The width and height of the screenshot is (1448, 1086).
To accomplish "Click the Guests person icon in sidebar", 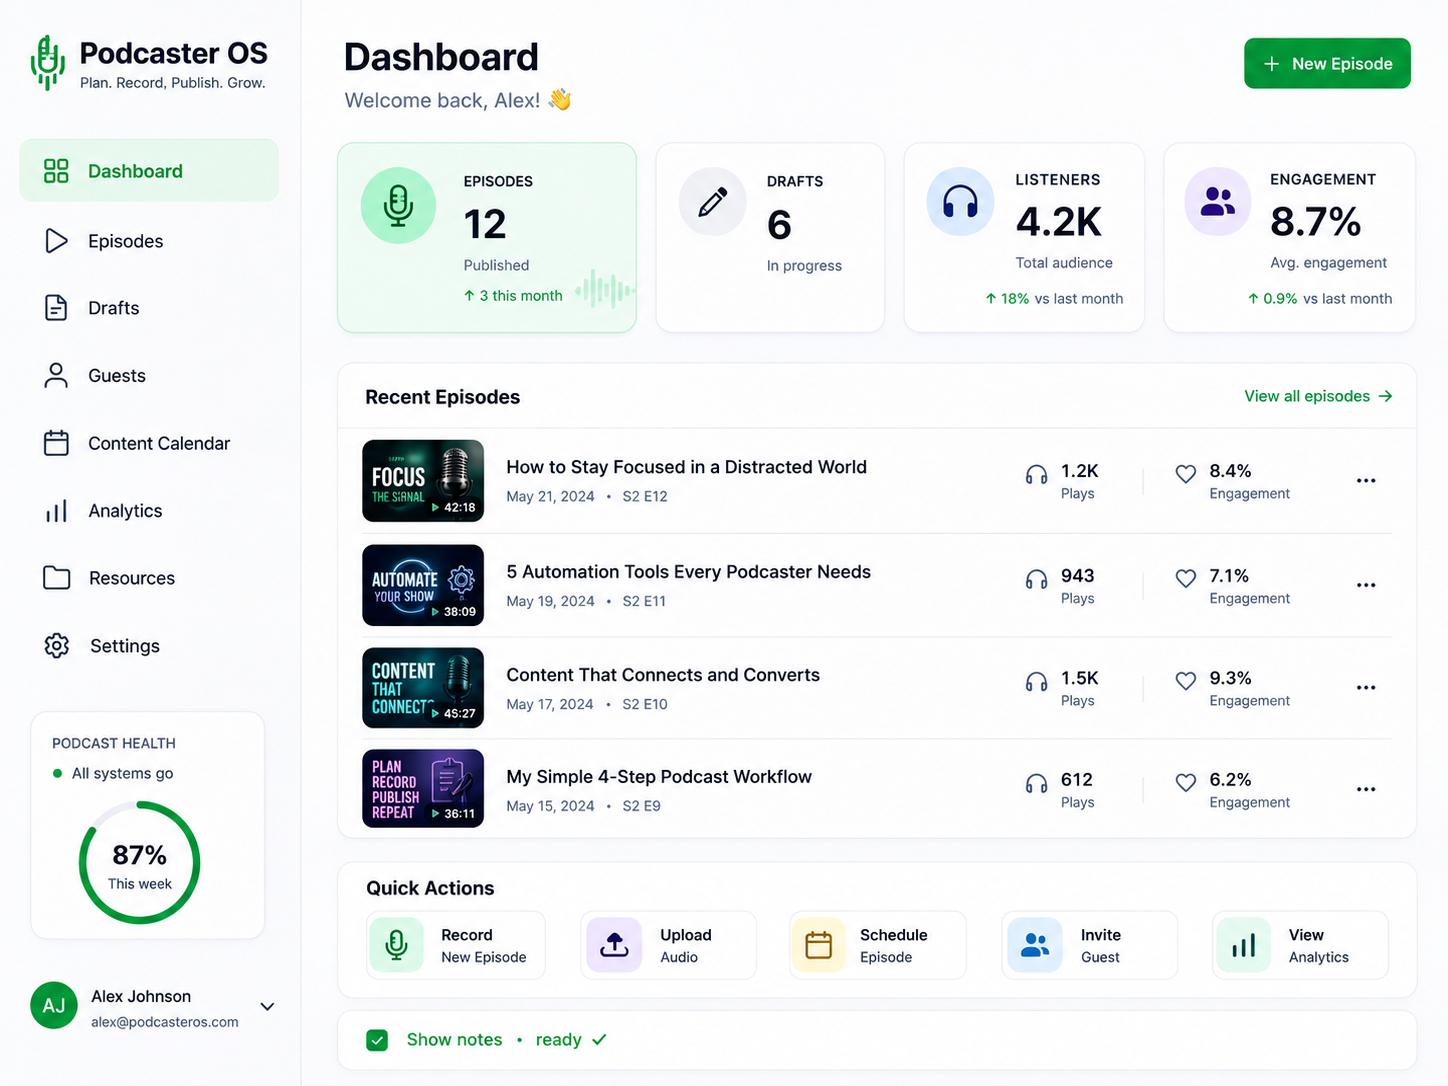I will pos(56,375).
